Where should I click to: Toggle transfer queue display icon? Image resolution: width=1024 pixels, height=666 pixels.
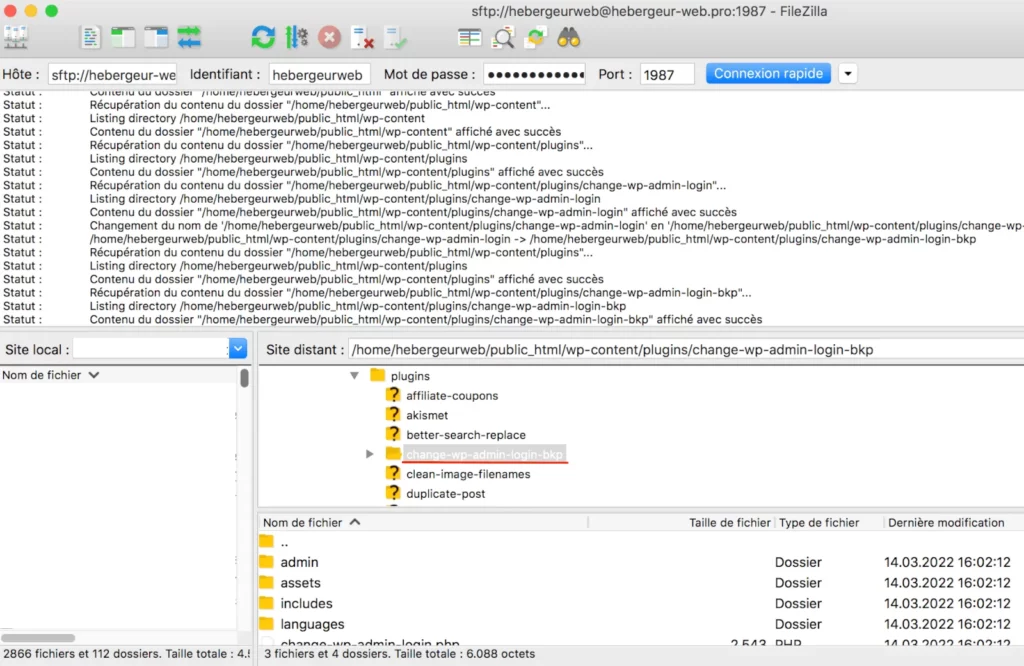pos(189,38)
